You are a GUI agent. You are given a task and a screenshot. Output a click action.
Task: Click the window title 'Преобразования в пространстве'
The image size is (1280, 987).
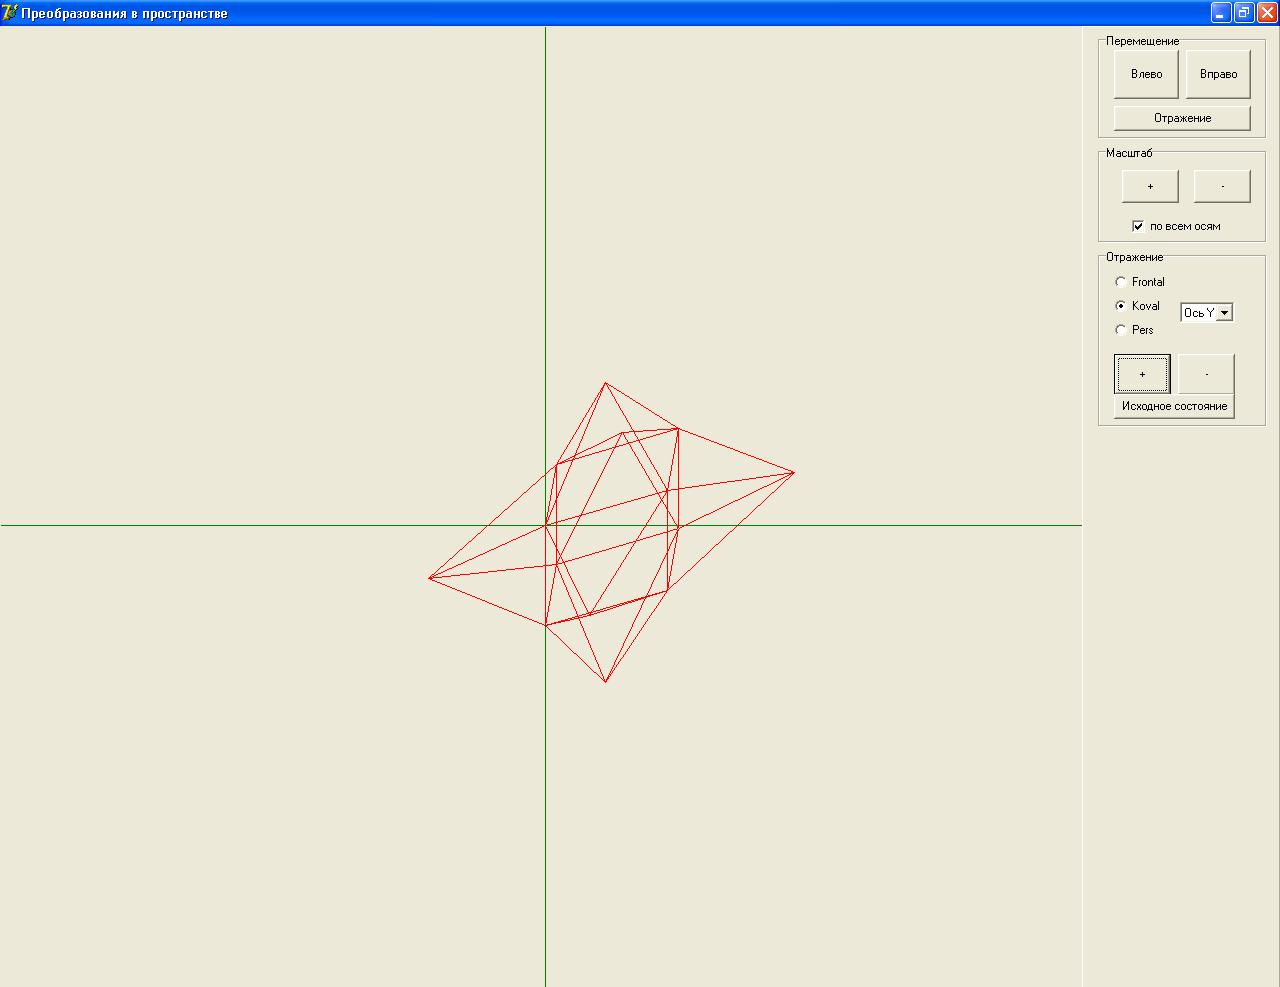(x=125, y=13)
